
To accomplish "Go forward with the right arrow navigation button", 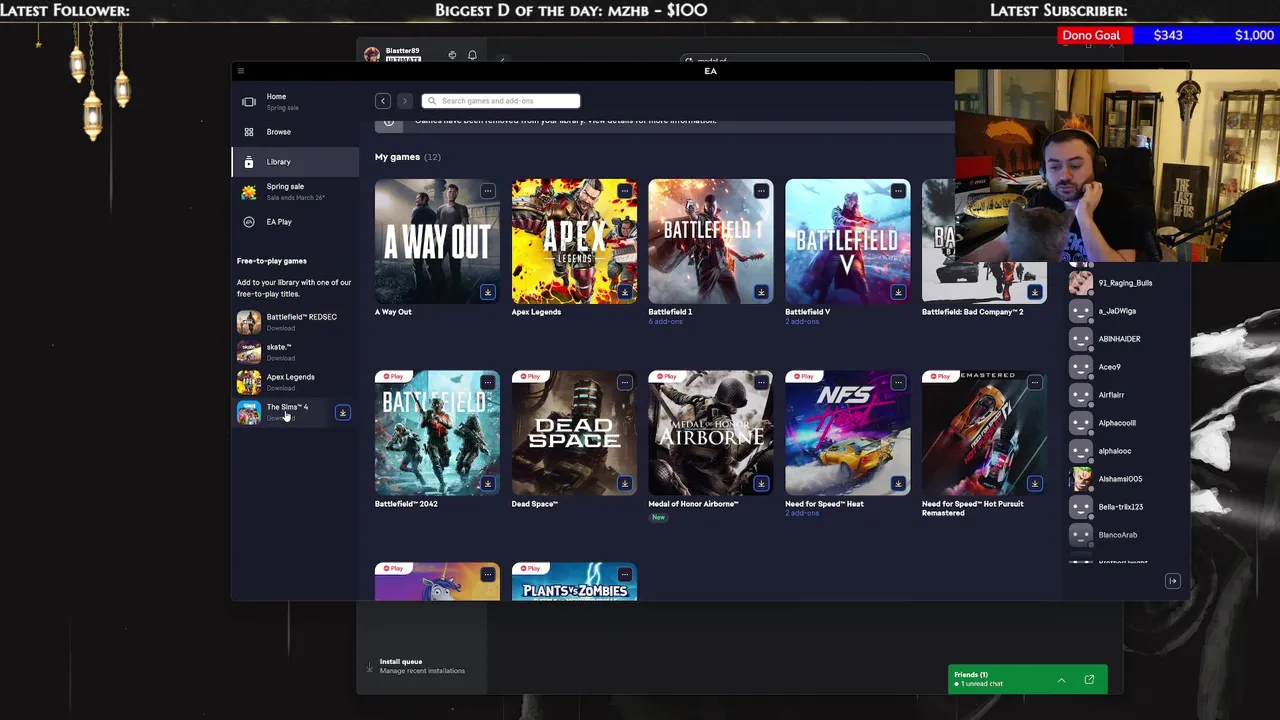I will point(404,101).
